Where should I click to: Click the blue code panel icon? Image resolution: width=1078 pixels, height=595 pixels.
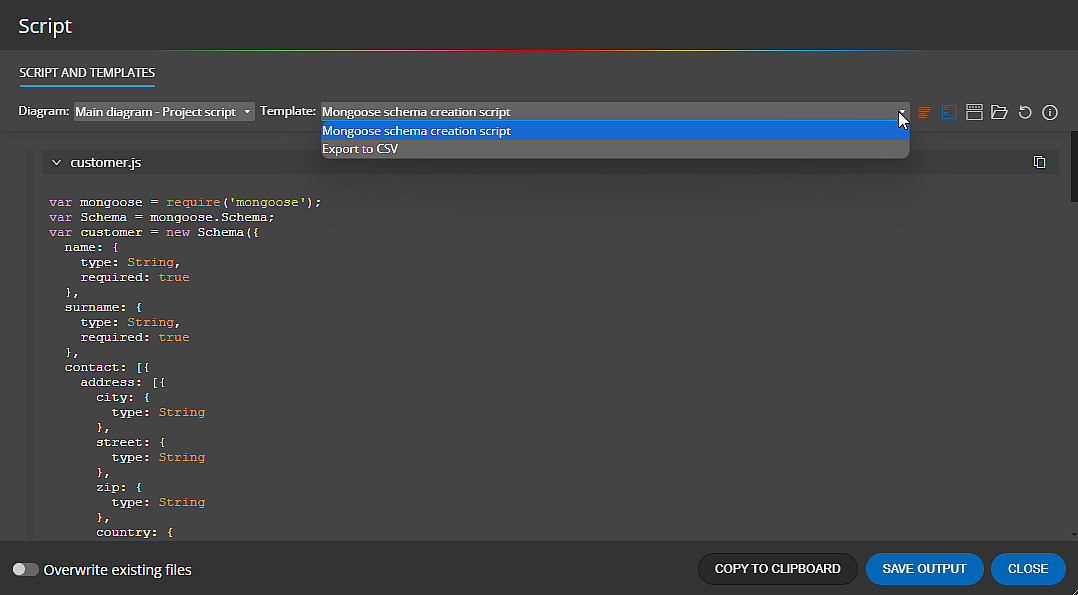(x=949, y=112)
